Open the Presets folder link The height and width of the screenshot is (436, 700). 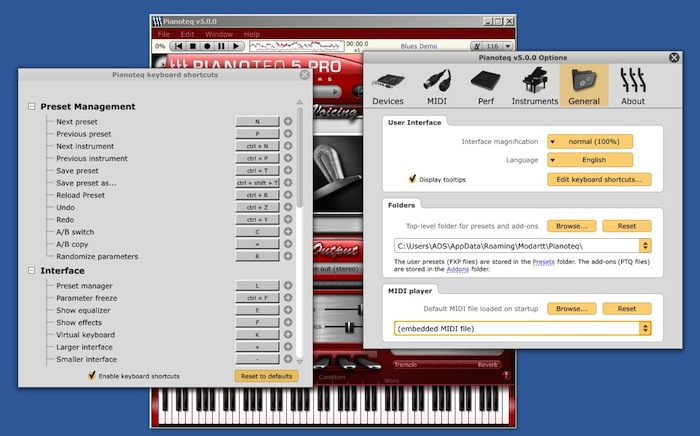[543, 262]
